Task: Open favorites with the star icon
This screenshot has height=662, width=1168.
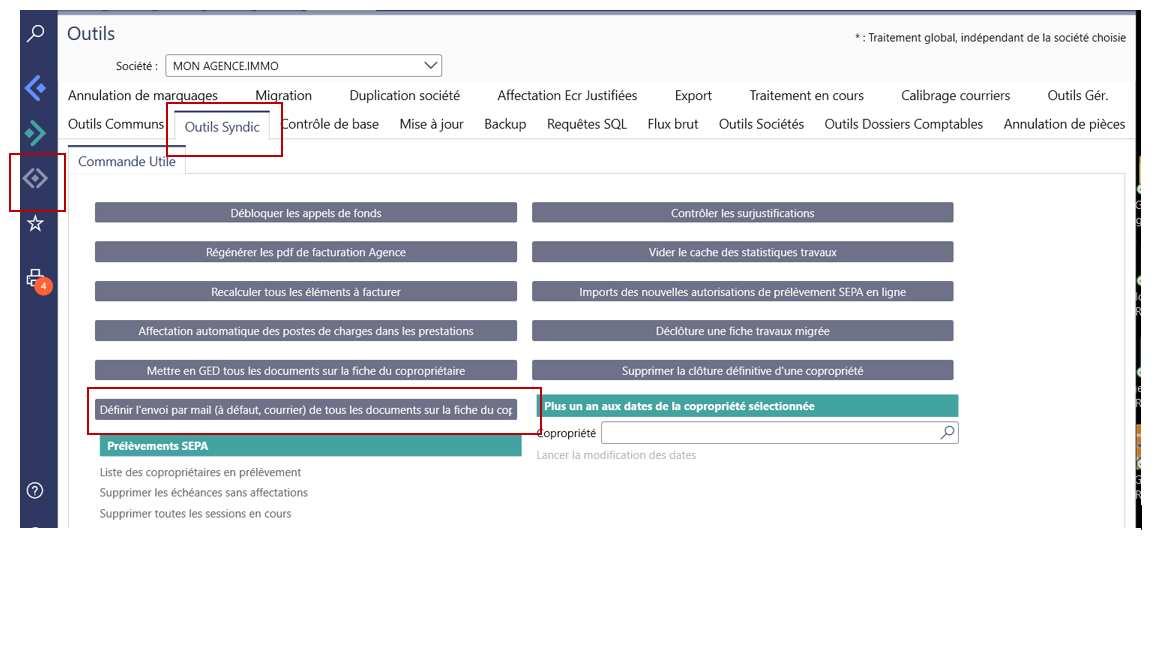Action: point(35,224)
